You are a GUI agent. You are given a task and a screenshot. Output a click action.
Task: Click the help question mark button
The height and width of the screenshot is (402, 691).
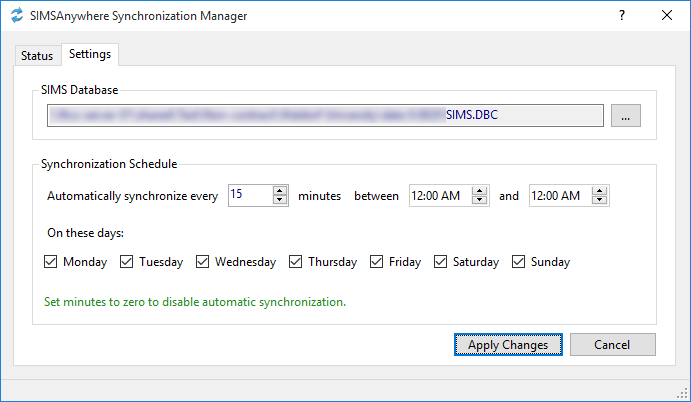[622, 15]
